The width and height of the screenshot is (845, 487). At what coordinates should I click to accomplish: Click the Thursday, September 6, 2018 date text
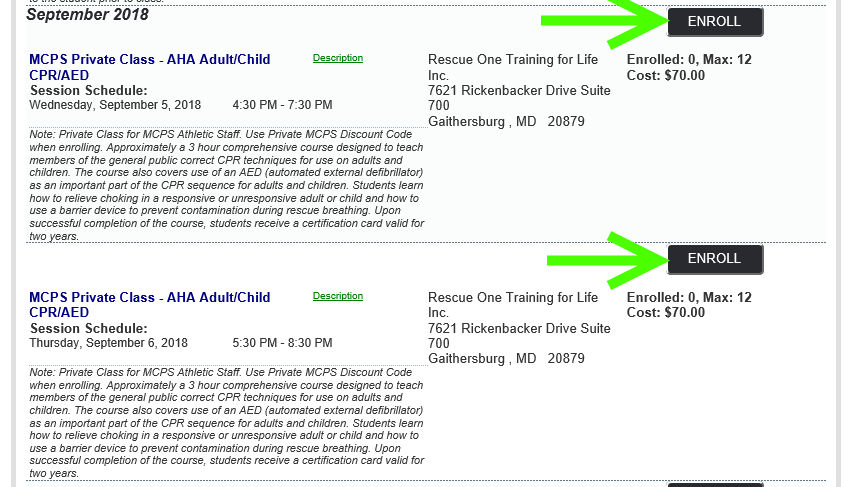(x=108, y=343)
